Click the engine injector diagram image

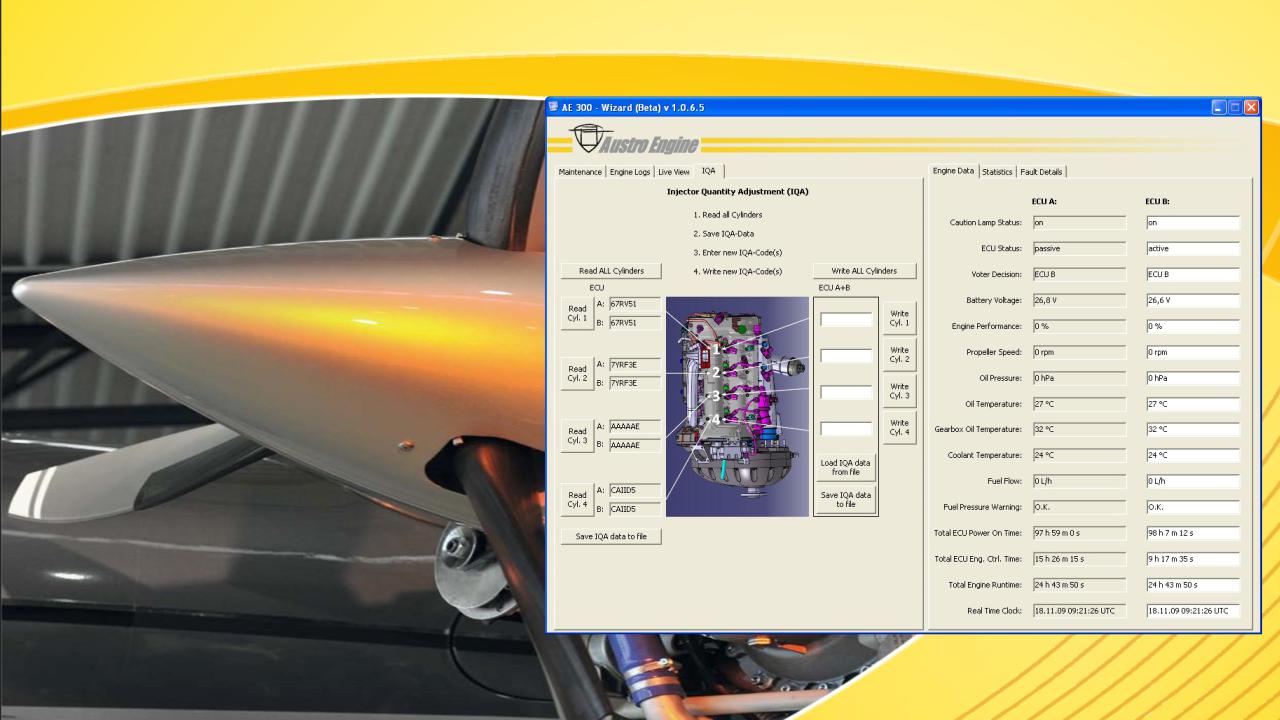[737, 406]
